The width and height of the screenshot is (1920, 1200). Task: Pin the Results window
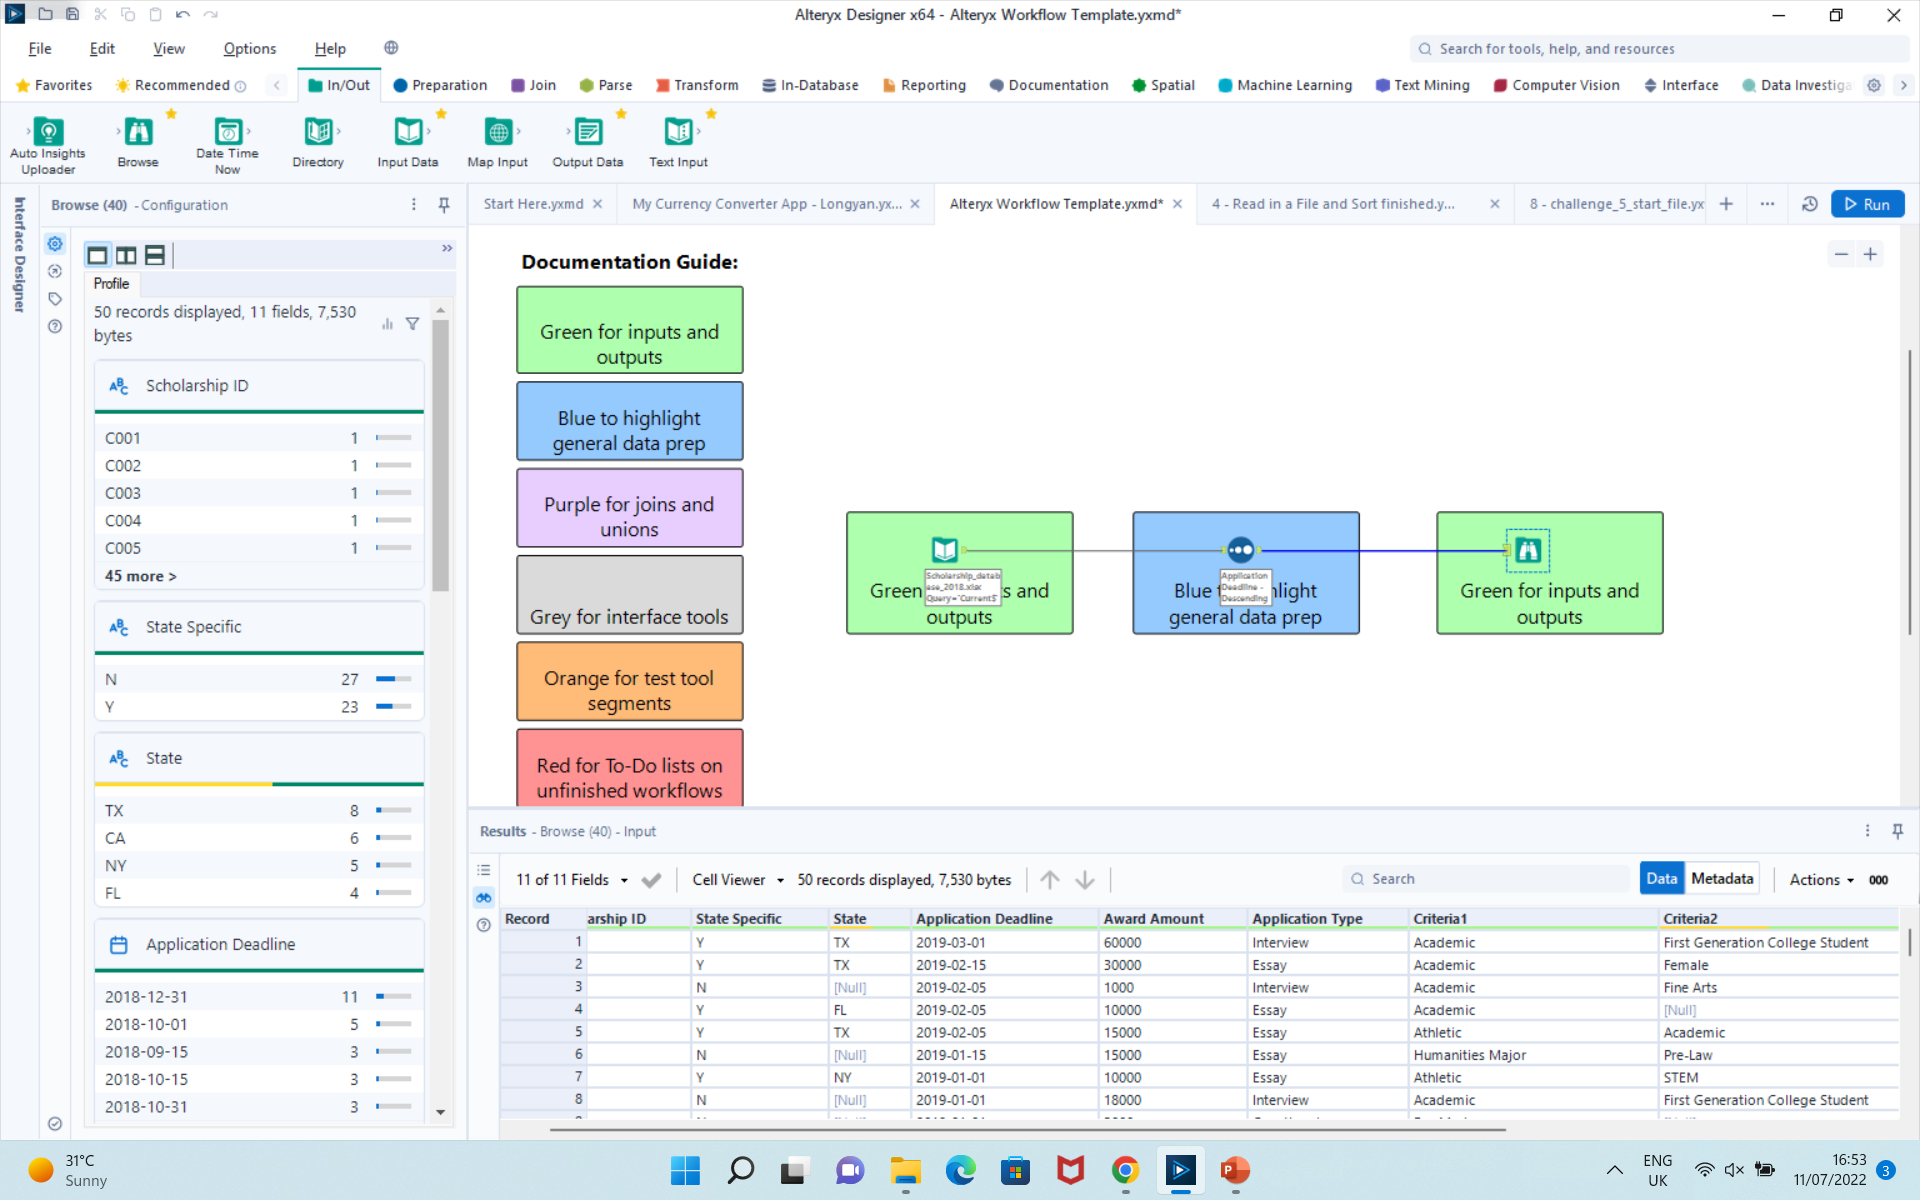tap(1897, 831)
